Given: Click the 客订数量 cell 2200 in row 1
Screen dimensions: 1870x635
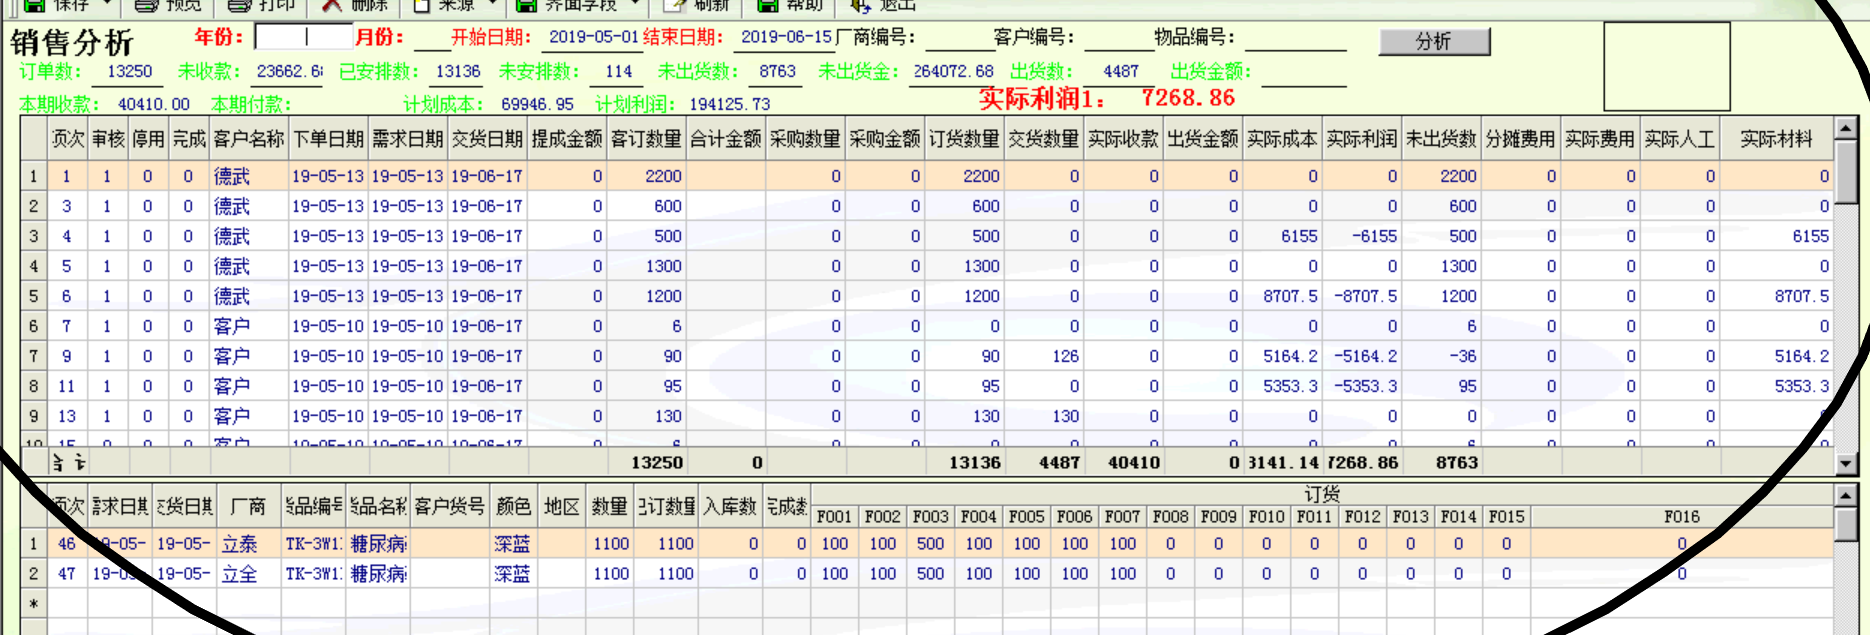Looking at the screenshot, I should [x=646, y=176].
